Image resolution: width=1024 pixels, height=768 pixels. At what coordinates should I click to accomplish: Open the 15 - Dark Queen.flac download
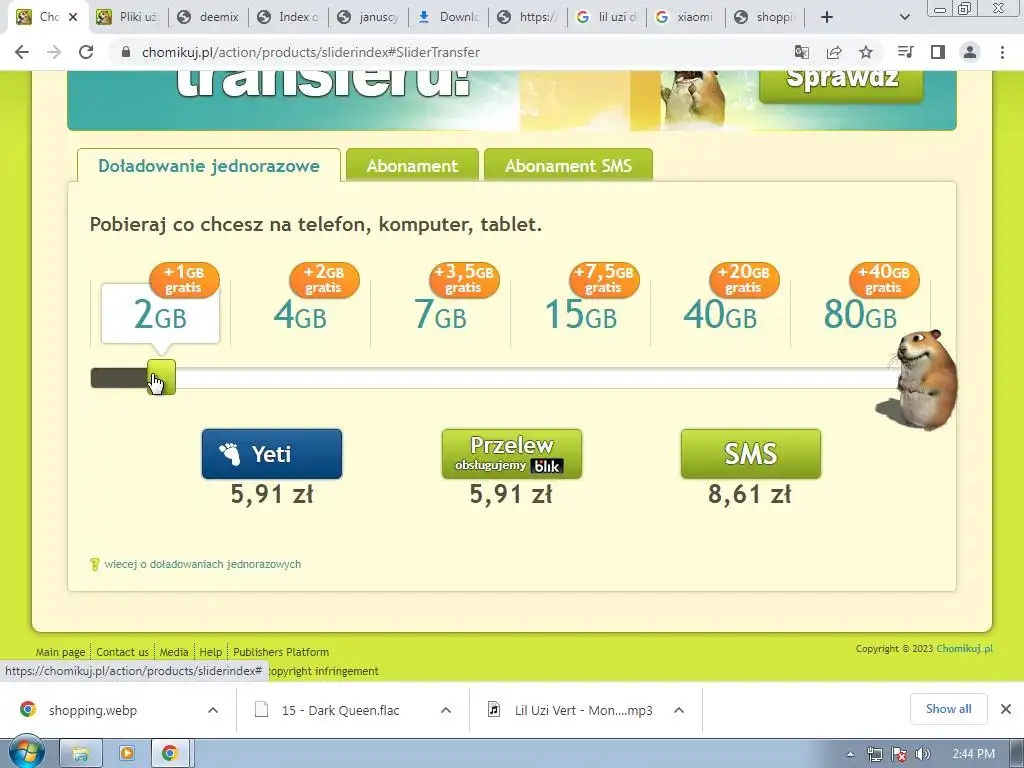(x=340, y=710)
